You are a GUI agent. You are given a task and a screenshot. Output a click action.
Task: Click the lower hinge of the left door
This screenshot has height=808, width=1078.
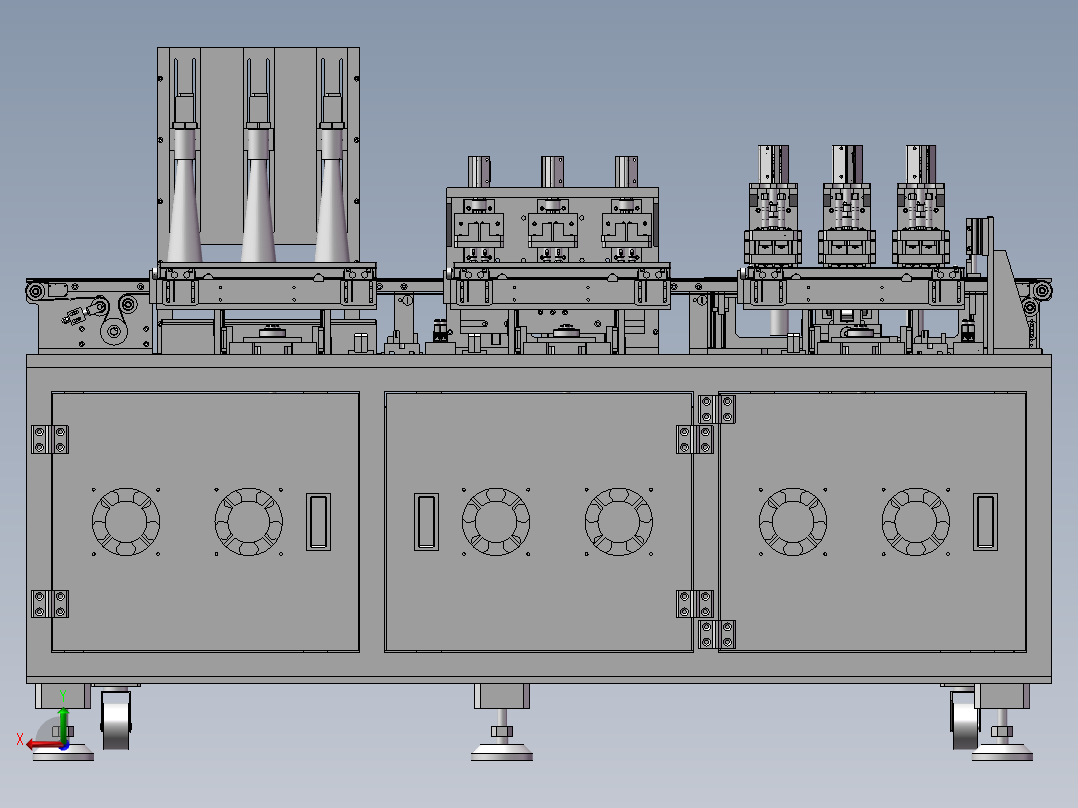pyautogui.click(x=50, y=604)
